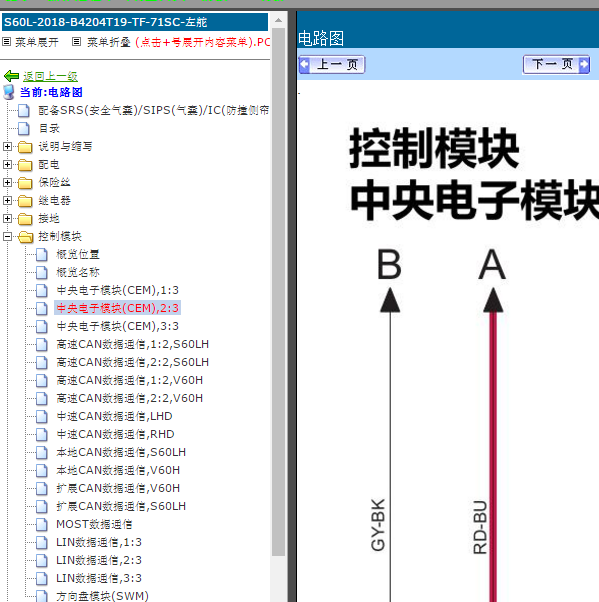Click the 当前:电路图 computer icon

point(9,93)
